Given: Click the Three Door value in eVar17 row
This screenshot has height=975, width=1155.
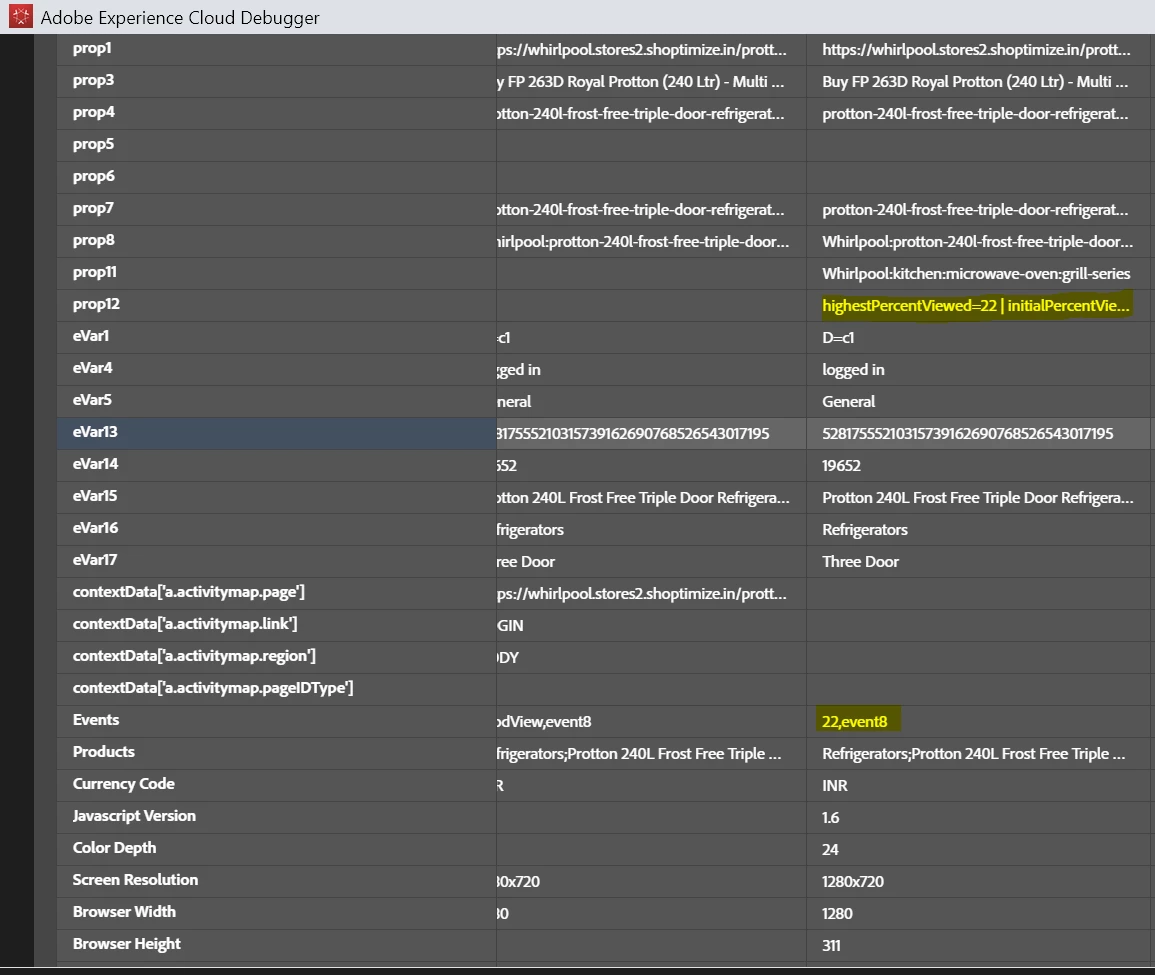Looking at the screenshot, I should coord(860,562).
